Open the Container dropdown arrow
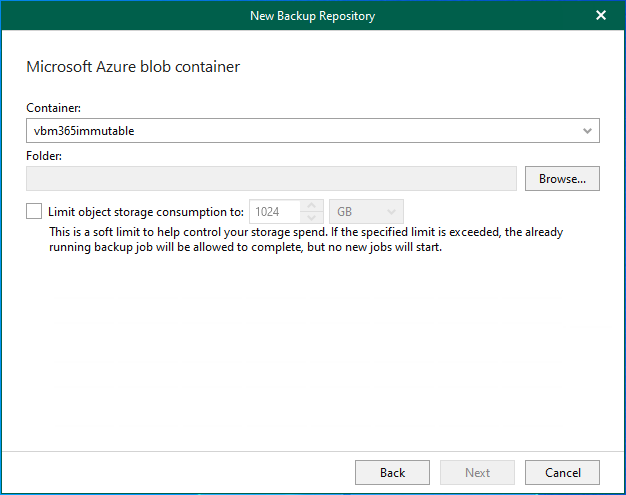Screen dimensions: 626x495 (587, 131)
